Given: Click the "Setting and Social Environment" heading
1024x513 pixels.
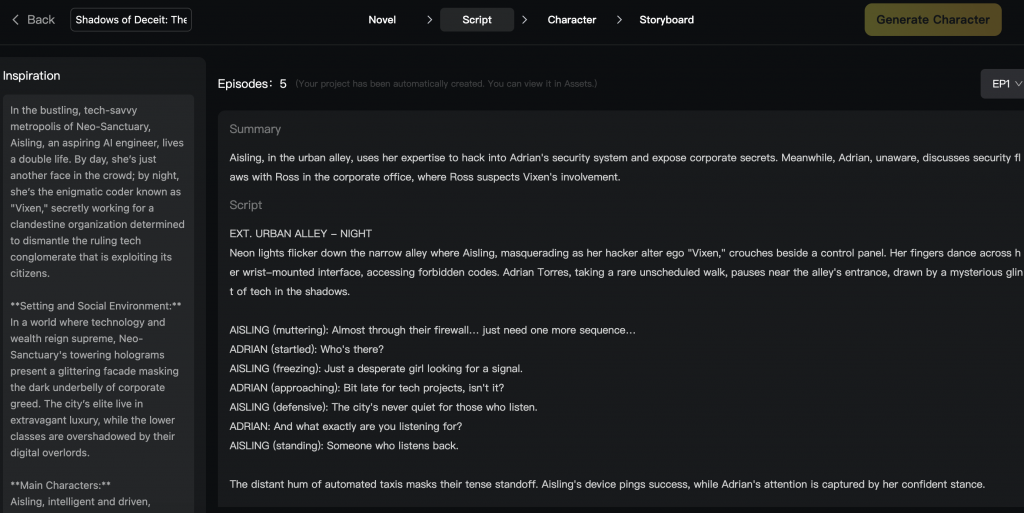Looking at the screenshot, I should [96, 306].
